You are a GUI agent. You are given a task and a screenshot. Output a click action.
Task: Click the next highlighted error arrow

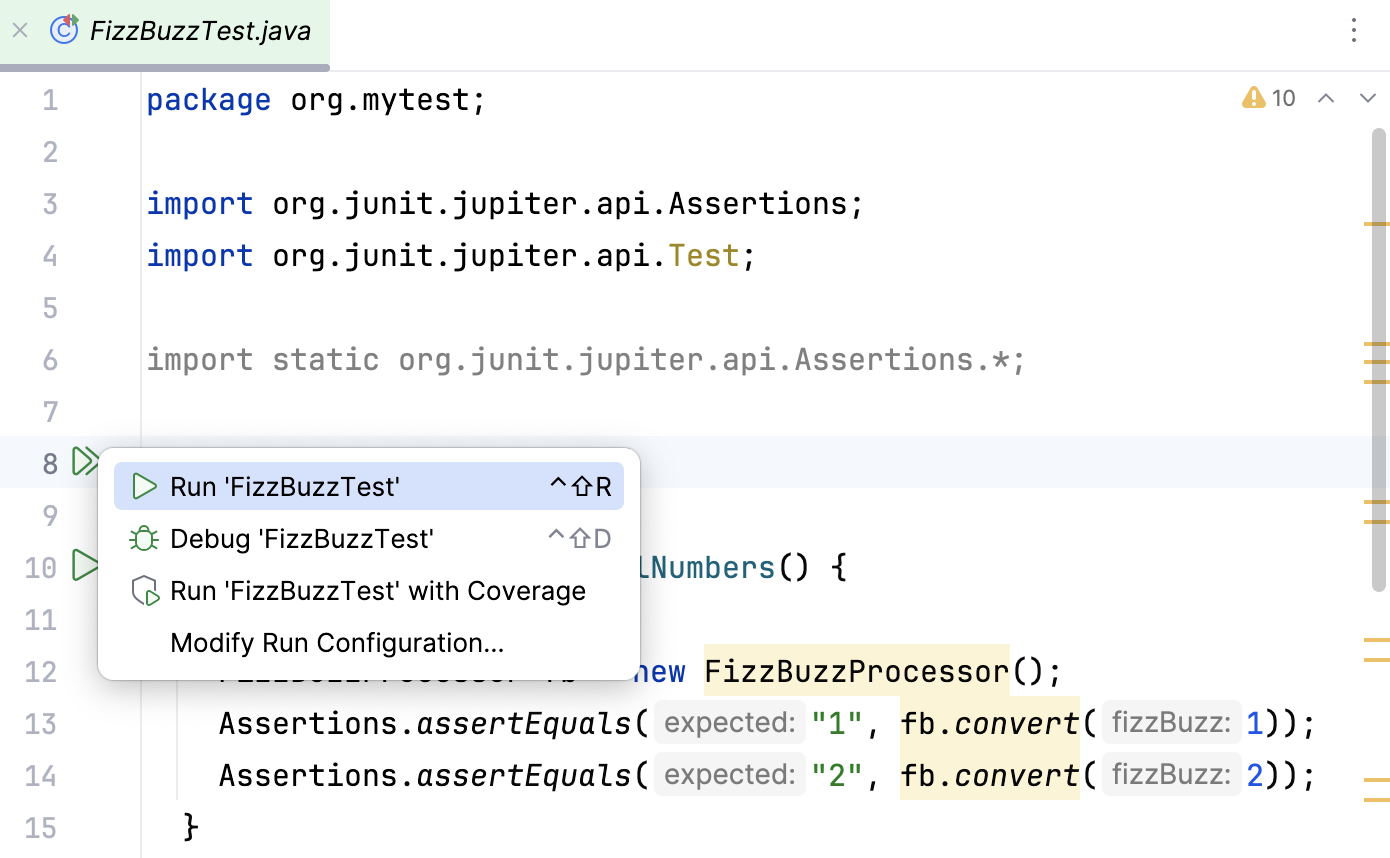pos(1367,98)
